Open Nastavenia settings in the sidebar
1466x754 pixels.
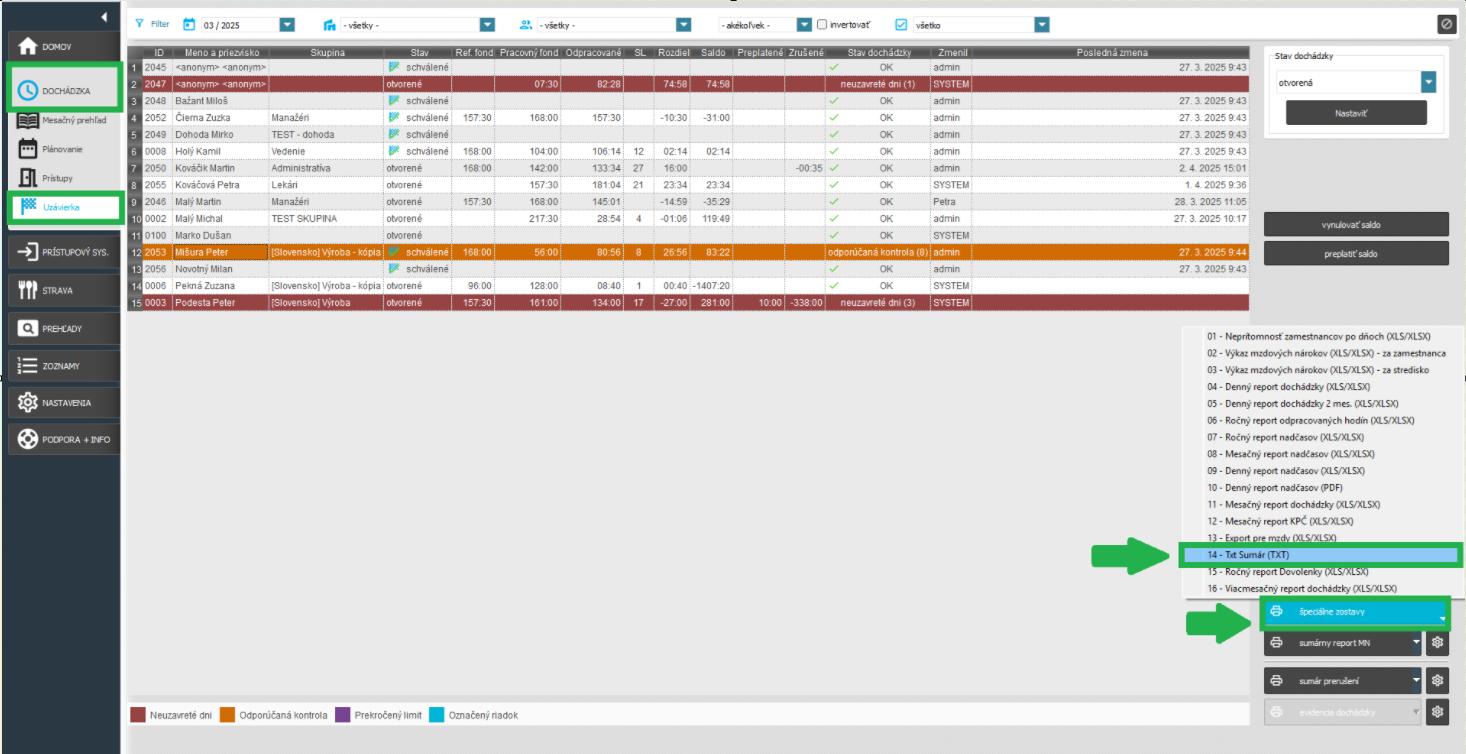(60, 403)
